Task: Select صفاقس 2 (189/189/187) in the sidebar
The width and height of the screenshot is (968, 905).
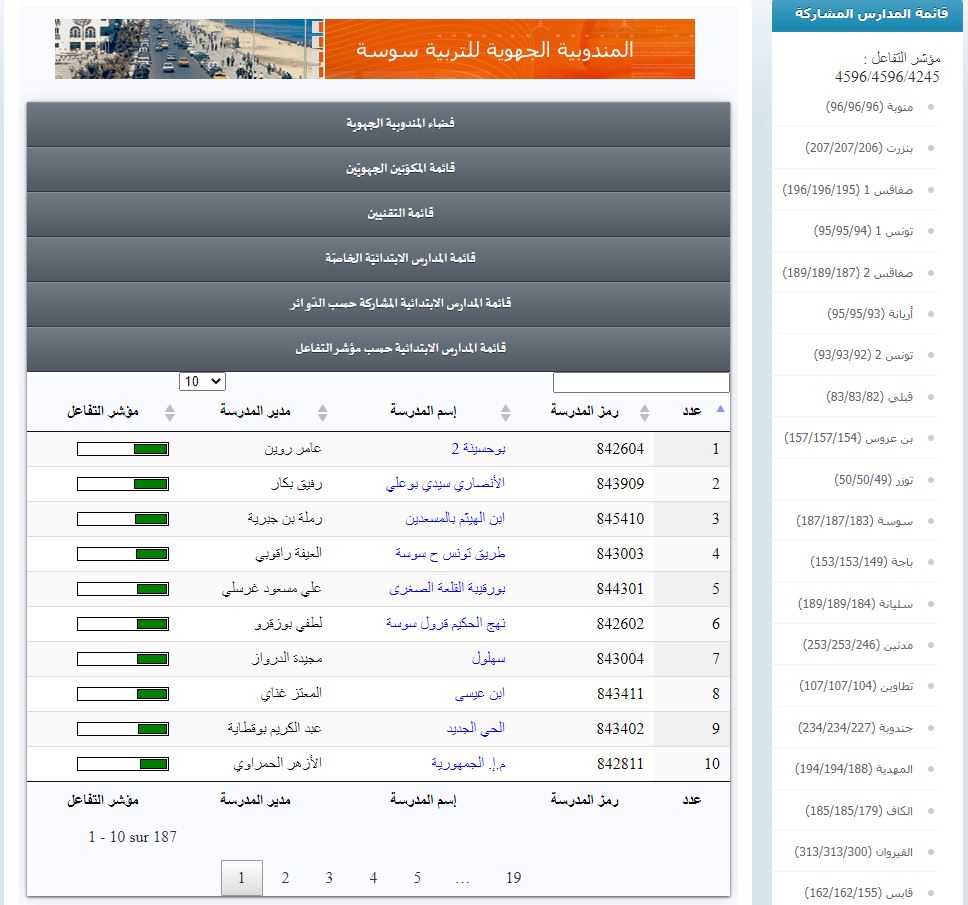Action: point(848,272)
